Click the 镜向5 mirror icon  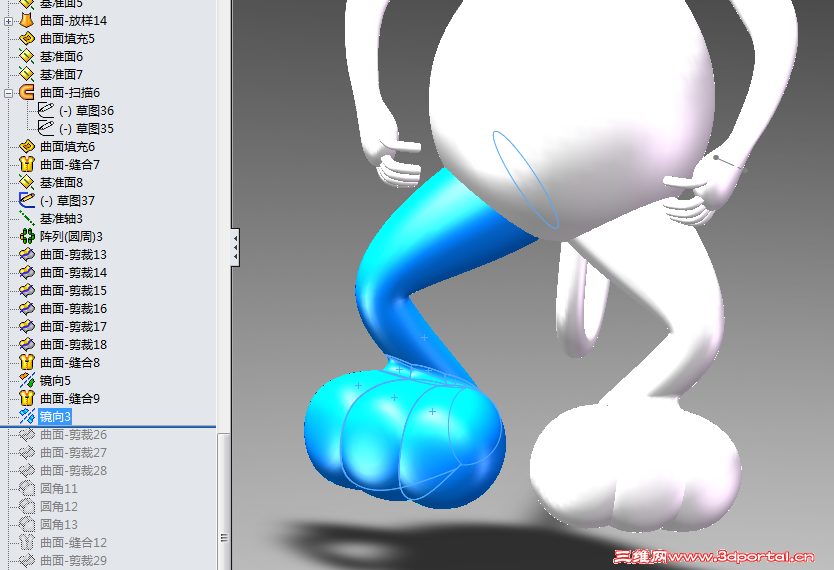(27, 380)
